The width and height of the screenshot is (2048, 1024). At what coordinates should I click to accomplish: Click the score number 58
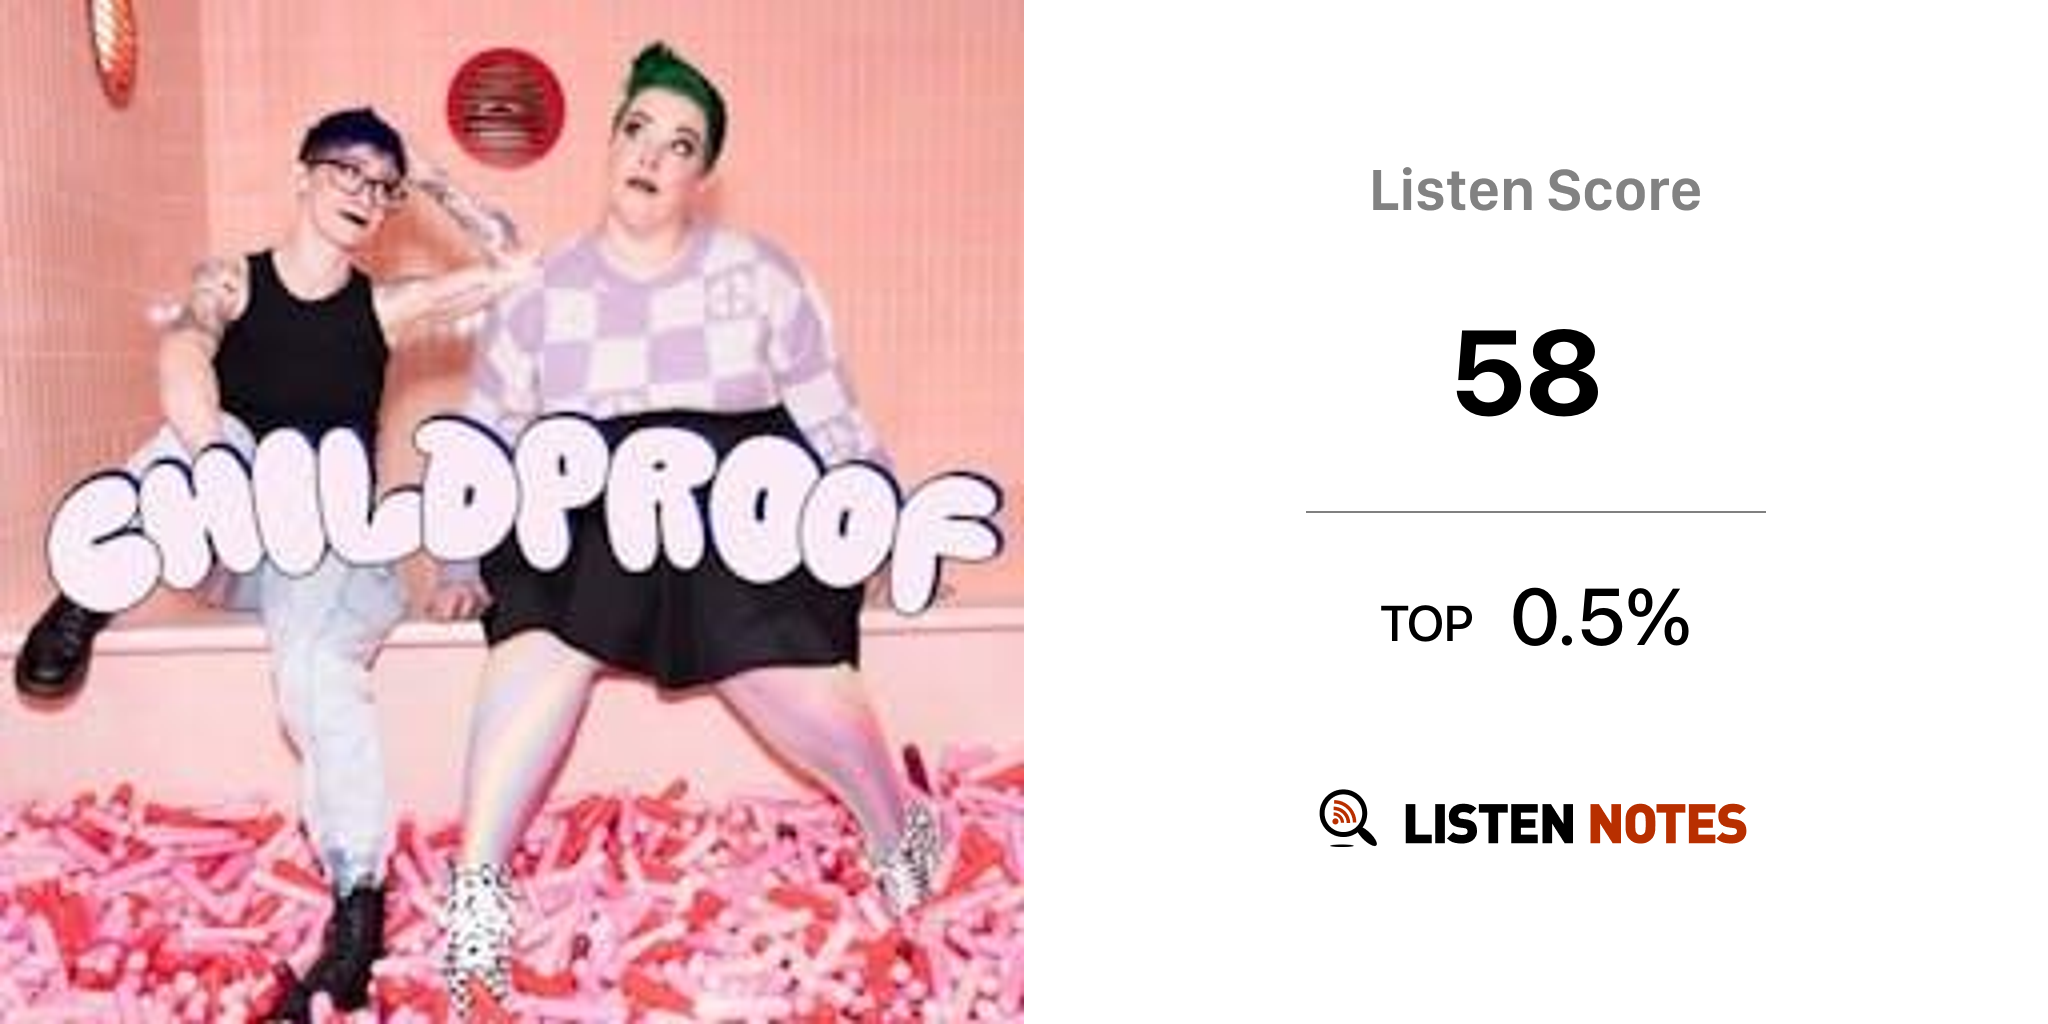pos(1527,373)
